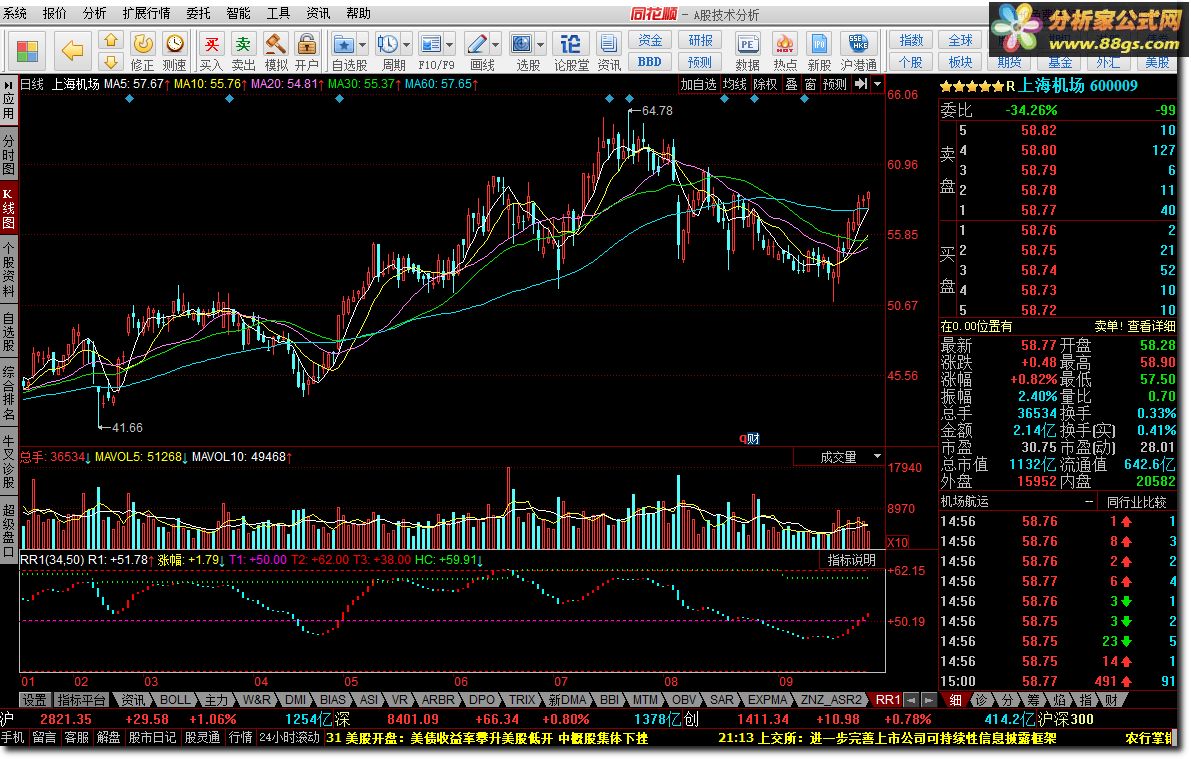Image resolution: width=1191 pixels, height=759 pixels.
Task: Click the 研报 research report button
Action: coord(700,40)
